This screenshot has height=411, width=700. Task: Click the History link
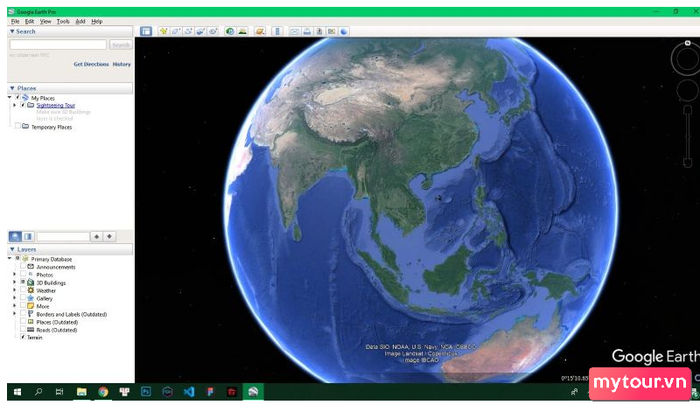(x=121, y=64)
